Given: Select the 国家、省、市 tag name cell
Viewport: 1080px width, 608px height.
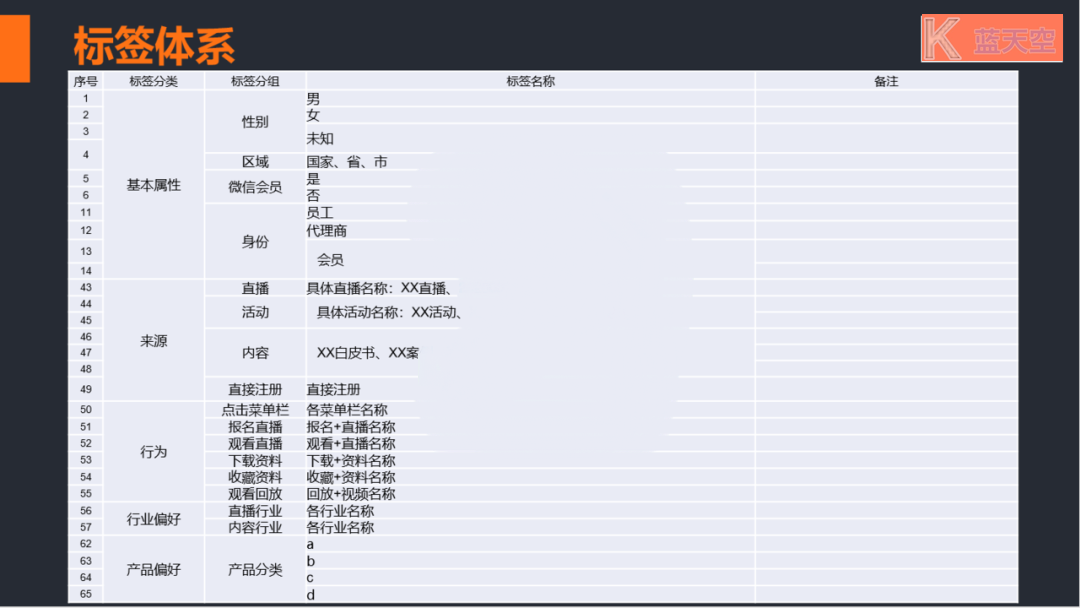Looking at the screenshot, I should [x=347, y=162].
